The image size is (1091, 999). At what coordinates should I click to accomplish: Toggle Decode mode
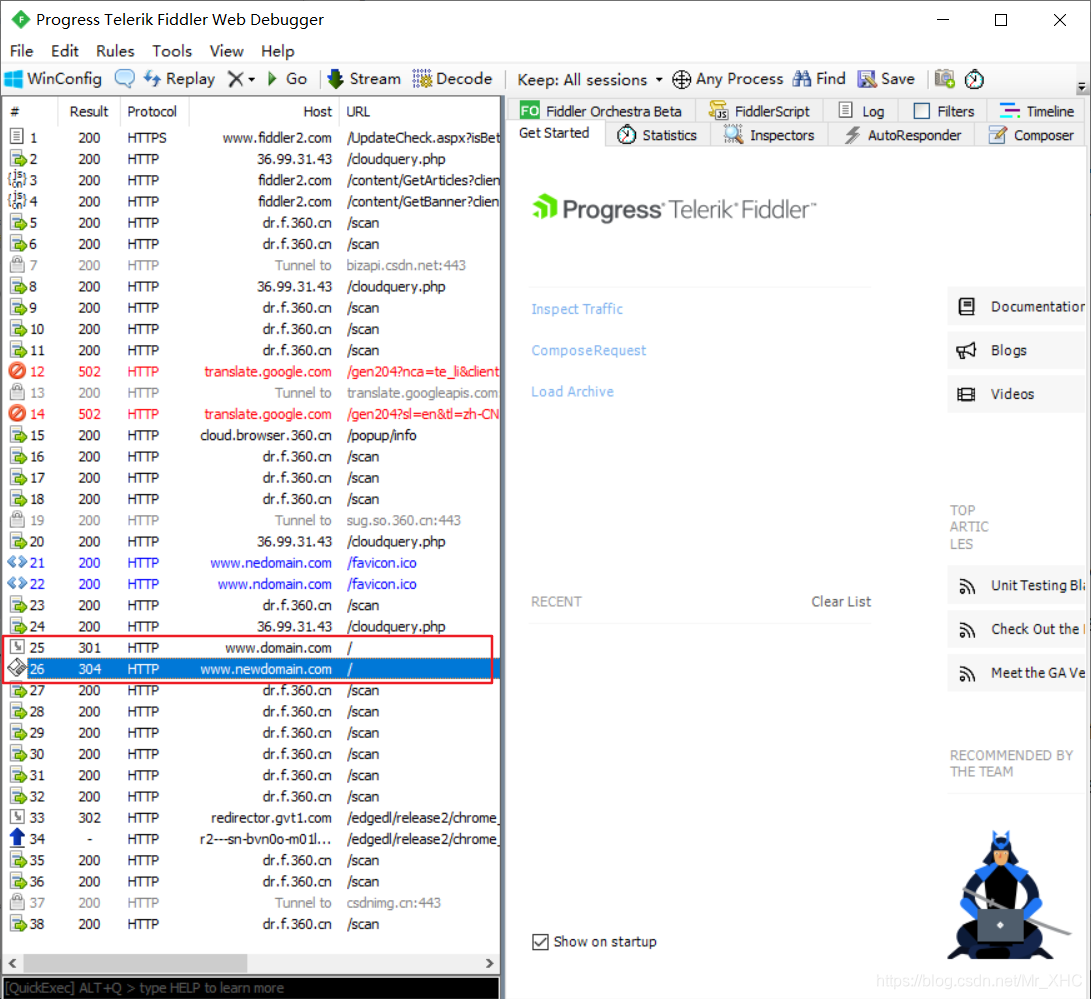[452, 79]
